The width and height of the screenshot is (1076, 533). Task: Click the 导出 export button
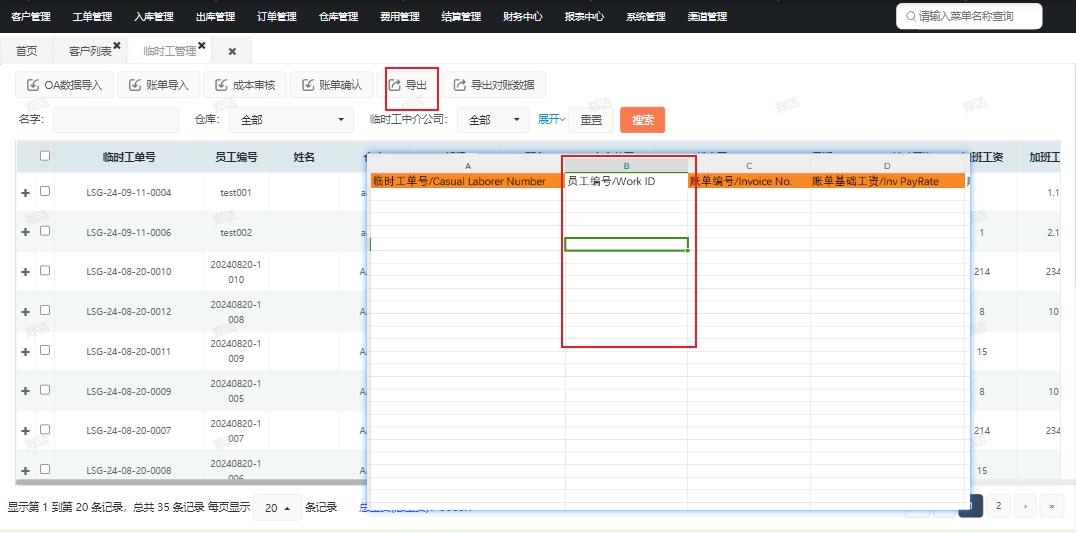click(408, 85)
